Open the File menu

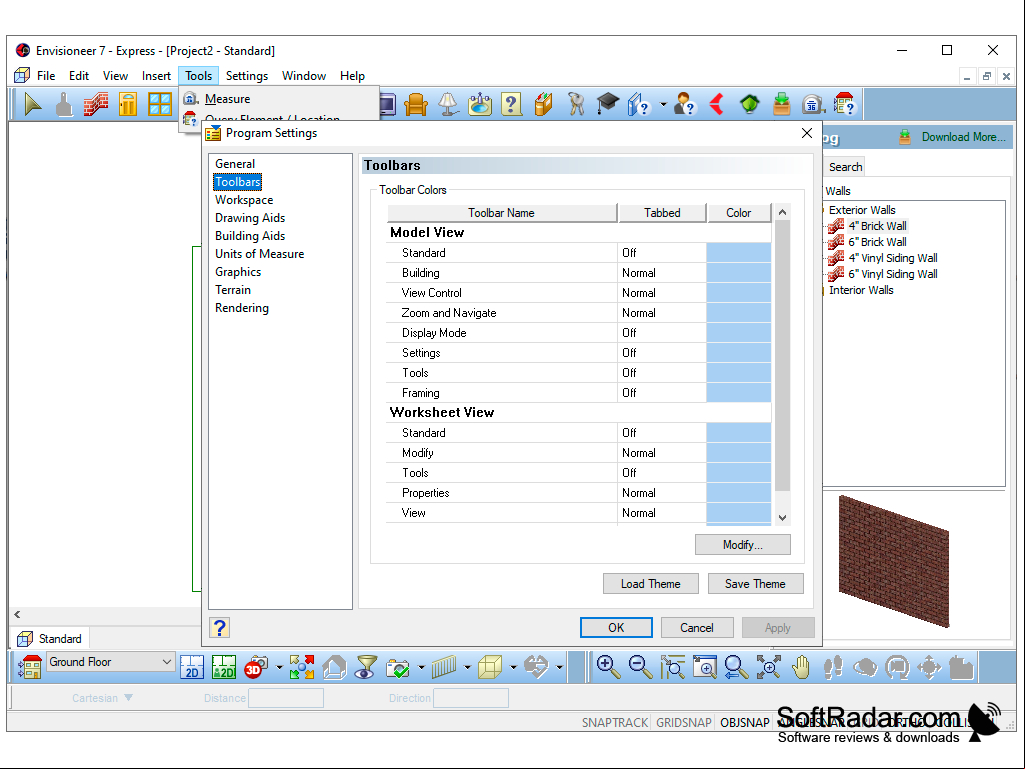46,76
